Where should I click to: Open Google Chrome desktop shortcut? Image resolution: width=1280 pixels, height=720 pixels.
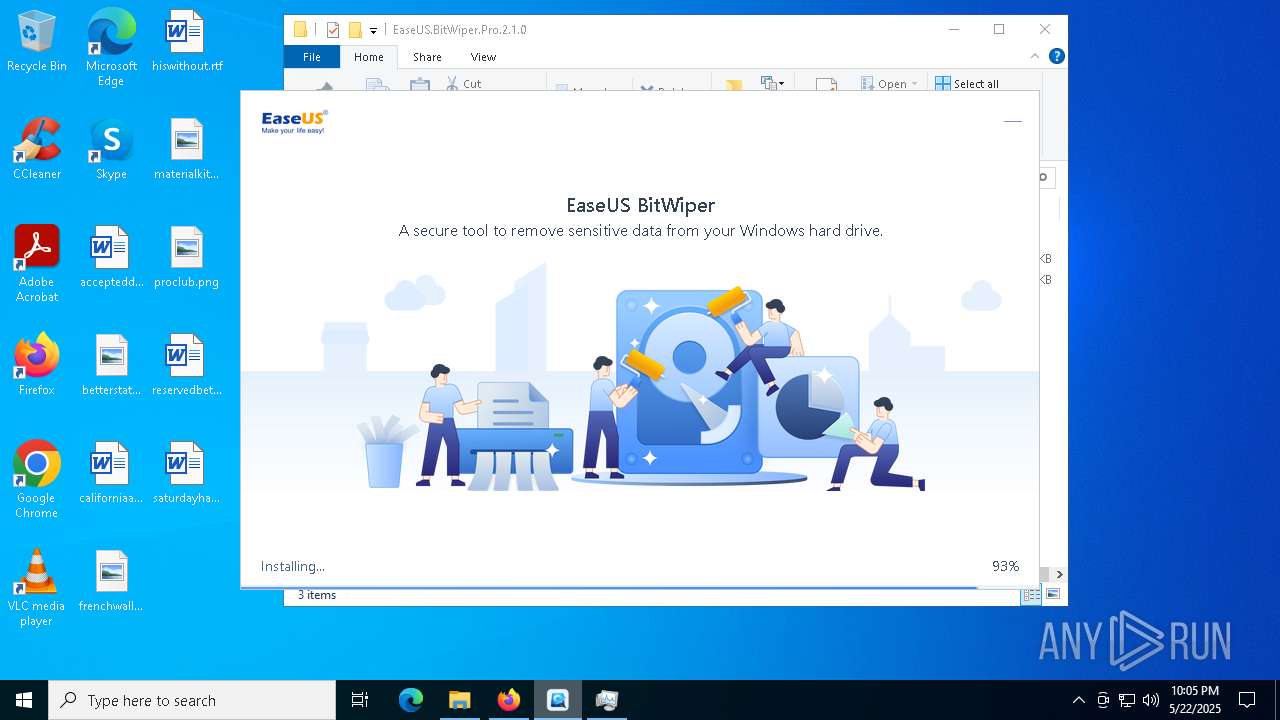37,479
